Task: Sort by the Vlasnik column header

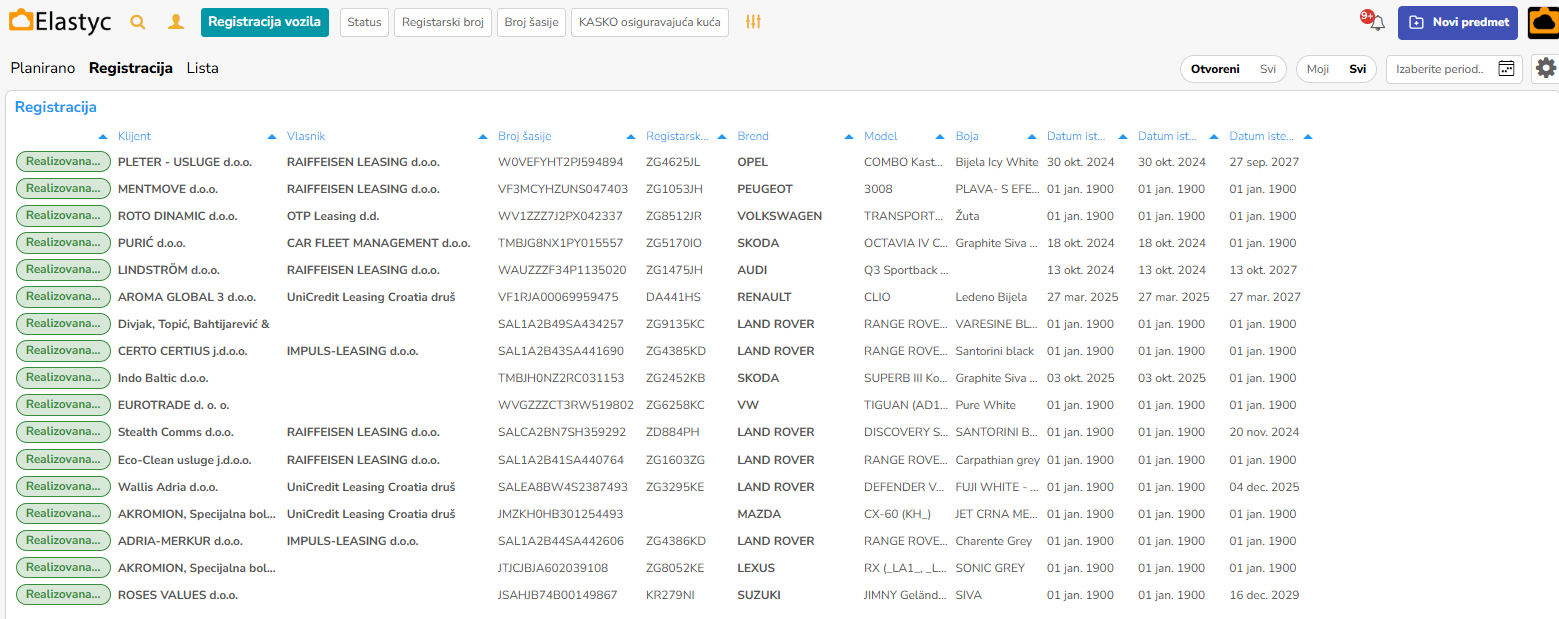Action: point(306,136)
